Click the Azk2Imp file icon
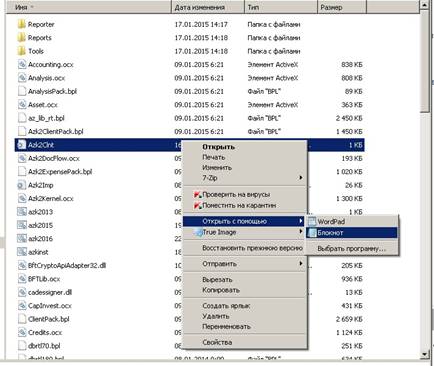Viewport: 434px width, 366px height. click(22, 185)
